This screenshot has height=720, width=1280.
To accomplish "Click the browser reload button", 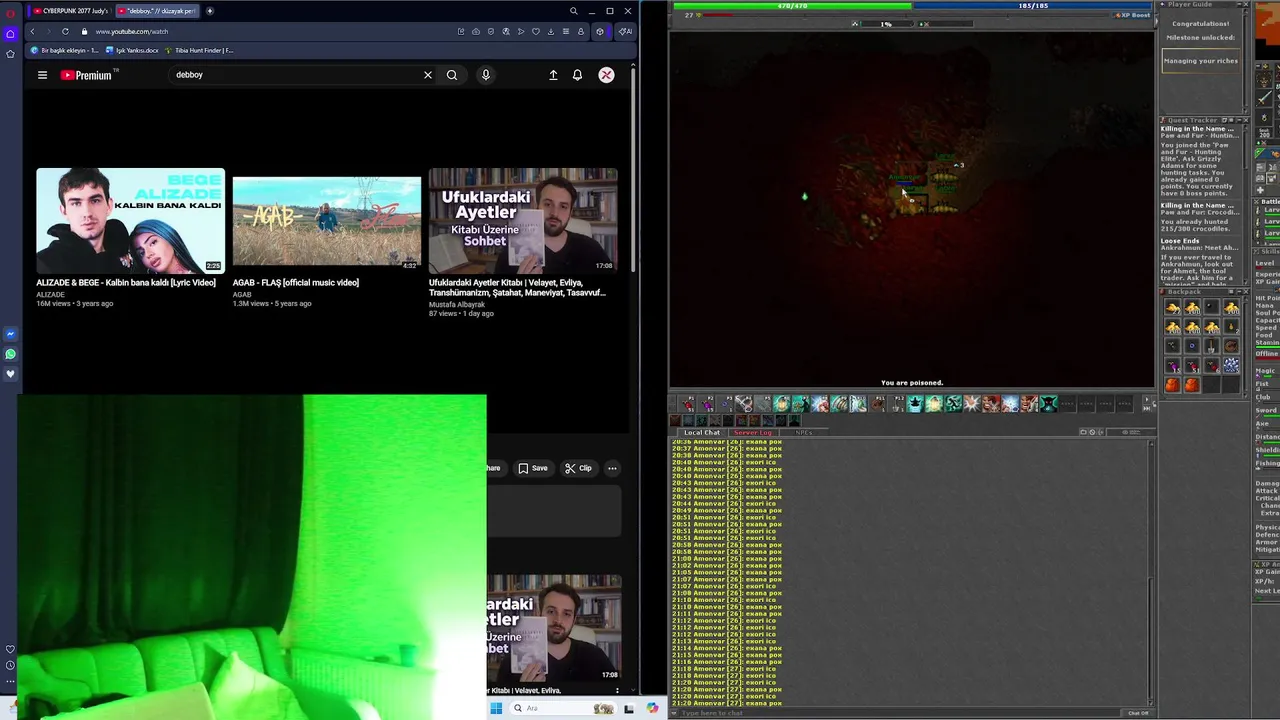I will pos(65,31).
